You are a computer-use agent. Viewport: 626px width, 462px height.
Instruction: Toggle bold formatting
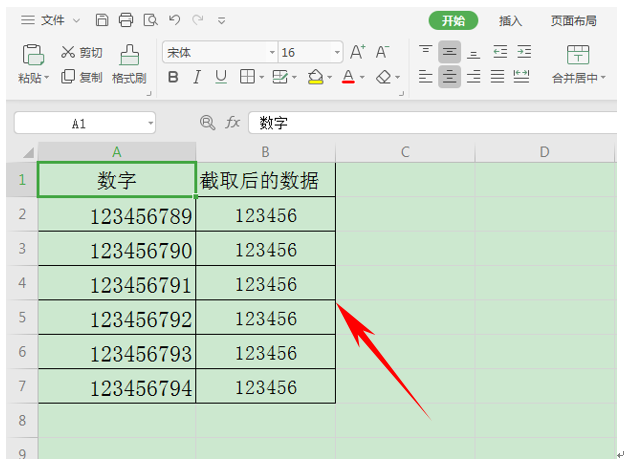173,77
